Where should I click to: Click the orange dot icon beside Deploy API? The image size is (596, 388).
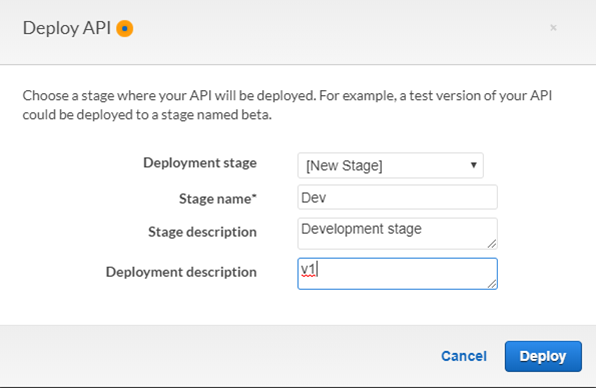coord(125,29)
